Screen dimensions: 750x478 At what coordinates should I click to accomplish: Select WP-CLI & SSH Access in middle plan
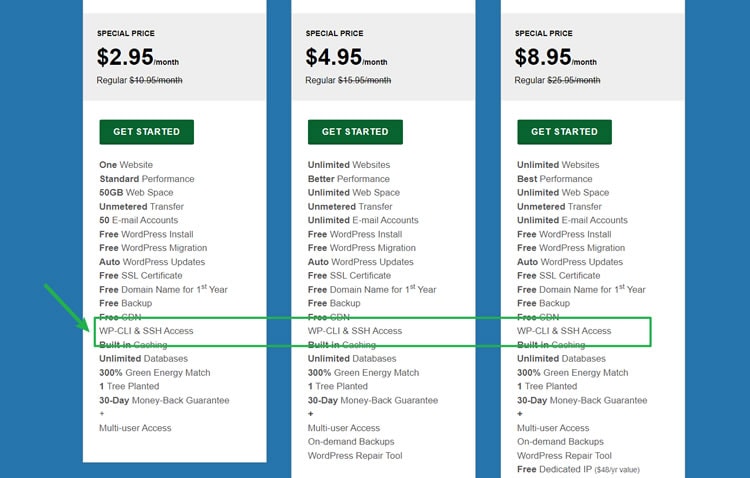point(355,331)
